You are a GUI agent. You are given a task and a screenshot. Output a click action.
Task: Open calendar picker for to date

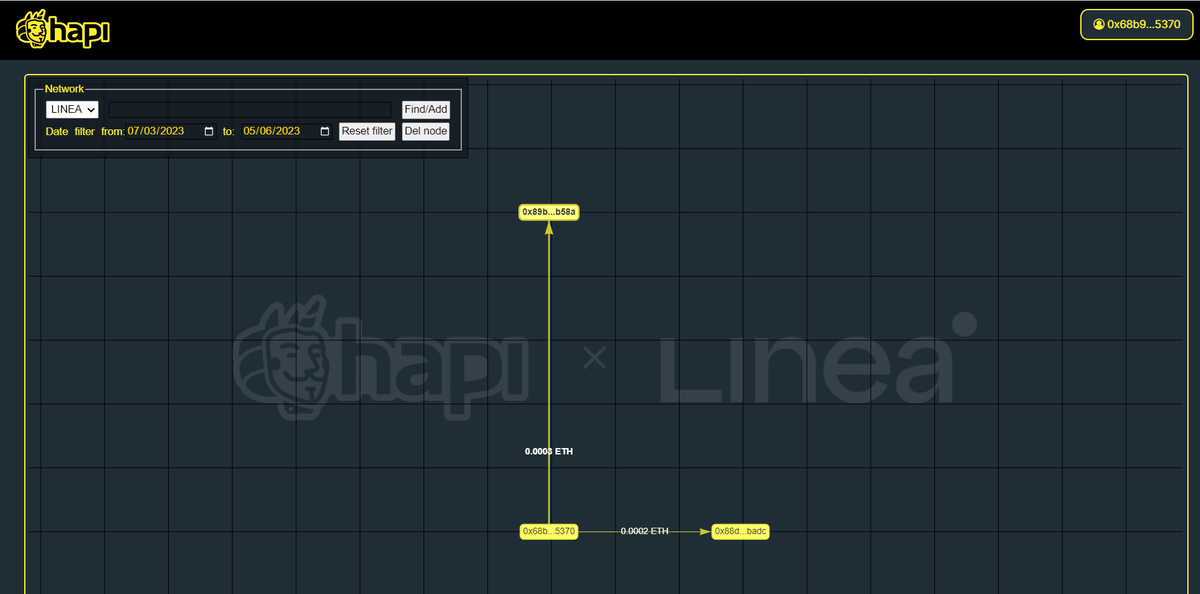pos(325,131)
